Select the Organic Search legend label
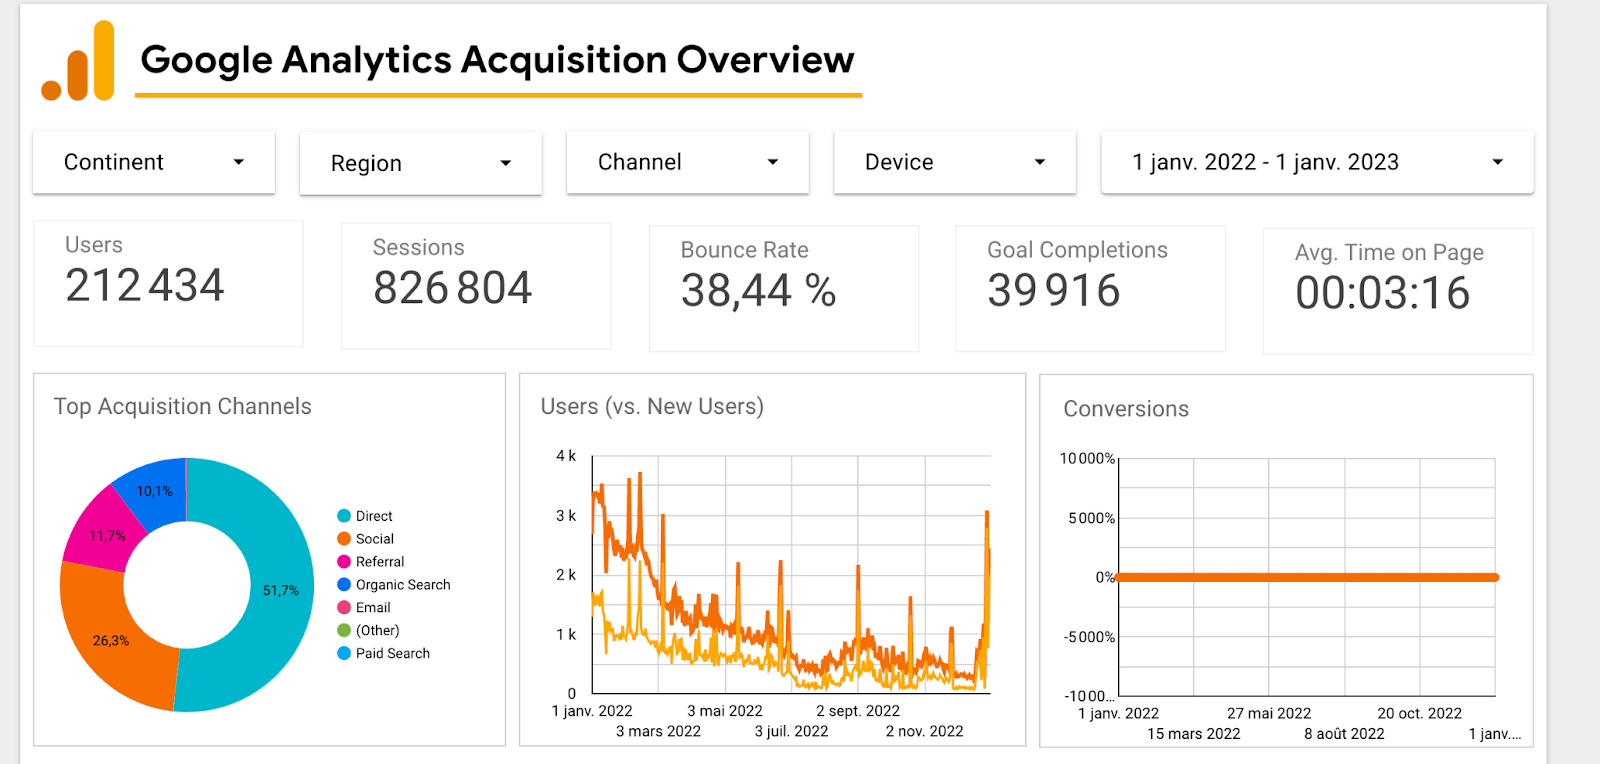The width and height of the screenshot is (1600, 764). [403, 585]
